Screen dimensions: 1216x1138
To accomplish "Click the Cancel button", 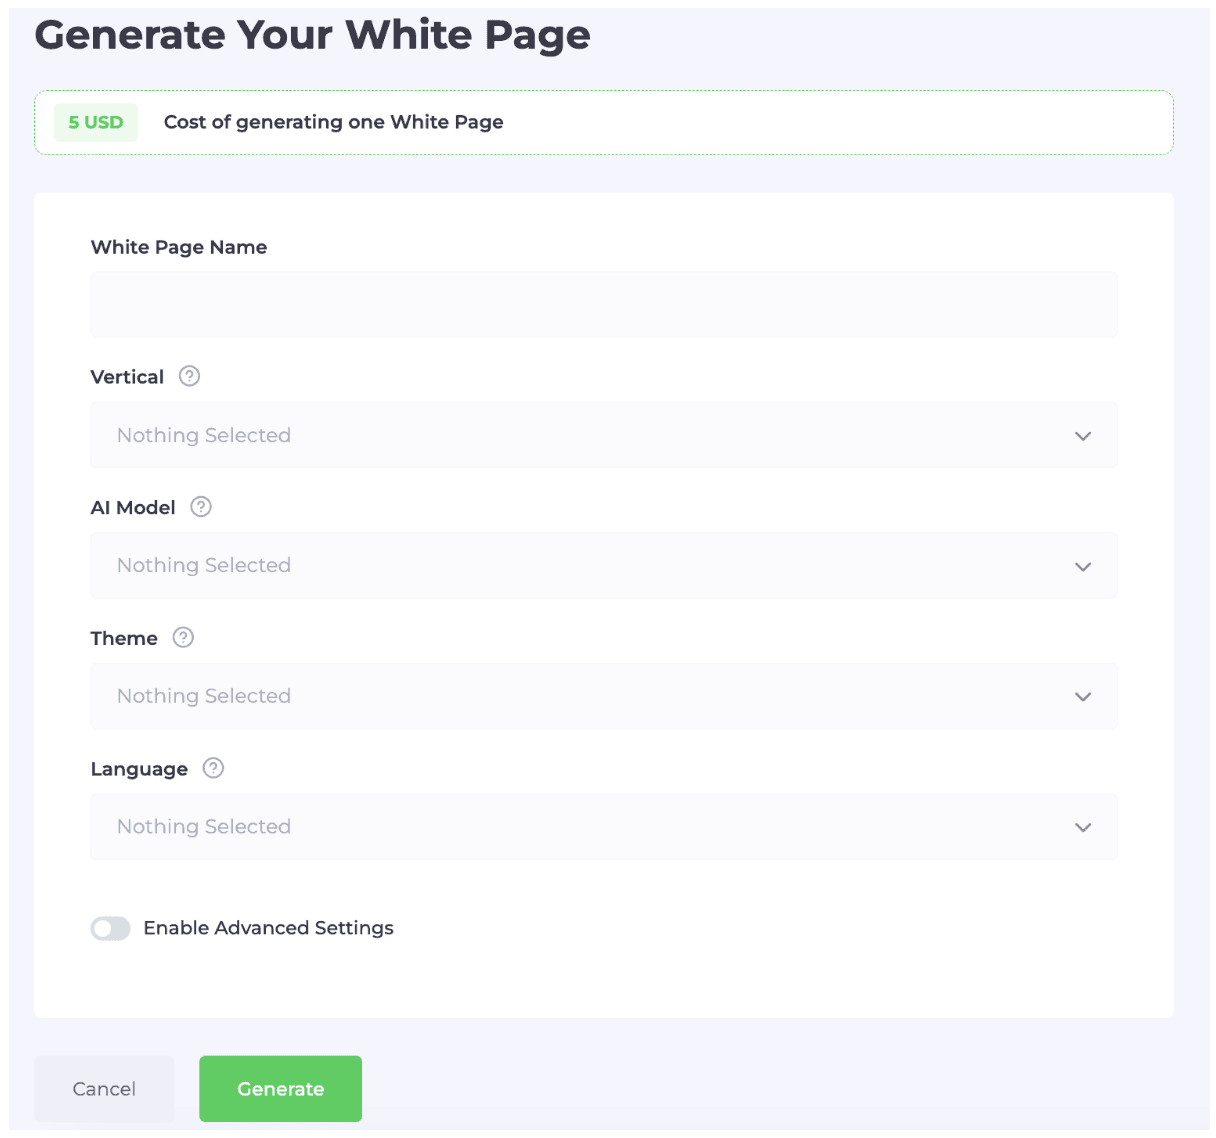I will coord(104,1089).
